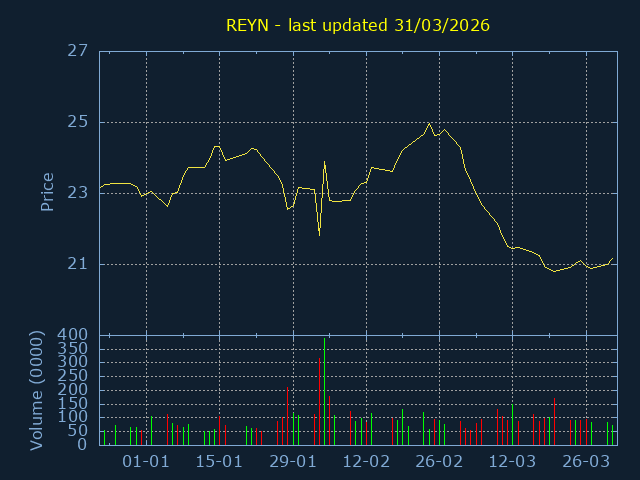Select the 01-01 date tick label
Viewport: 640px width, 480px height.
[146, 462]
